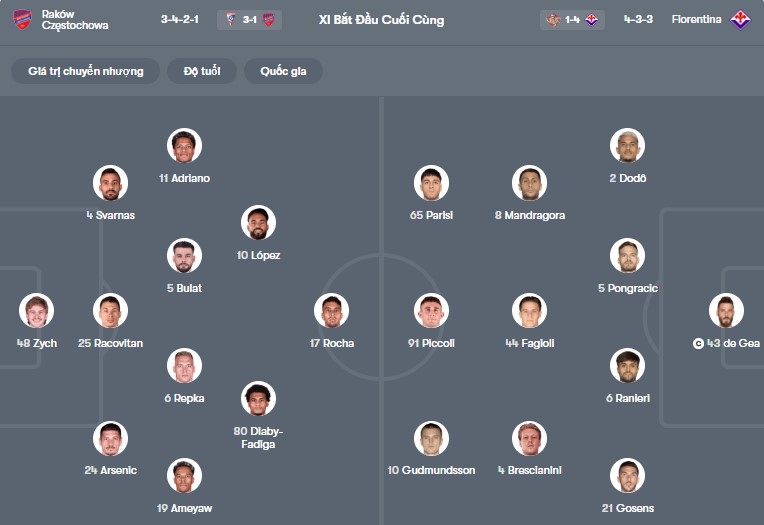
Task: Open the 1-4 previous match result
Action: click(572, 20)
